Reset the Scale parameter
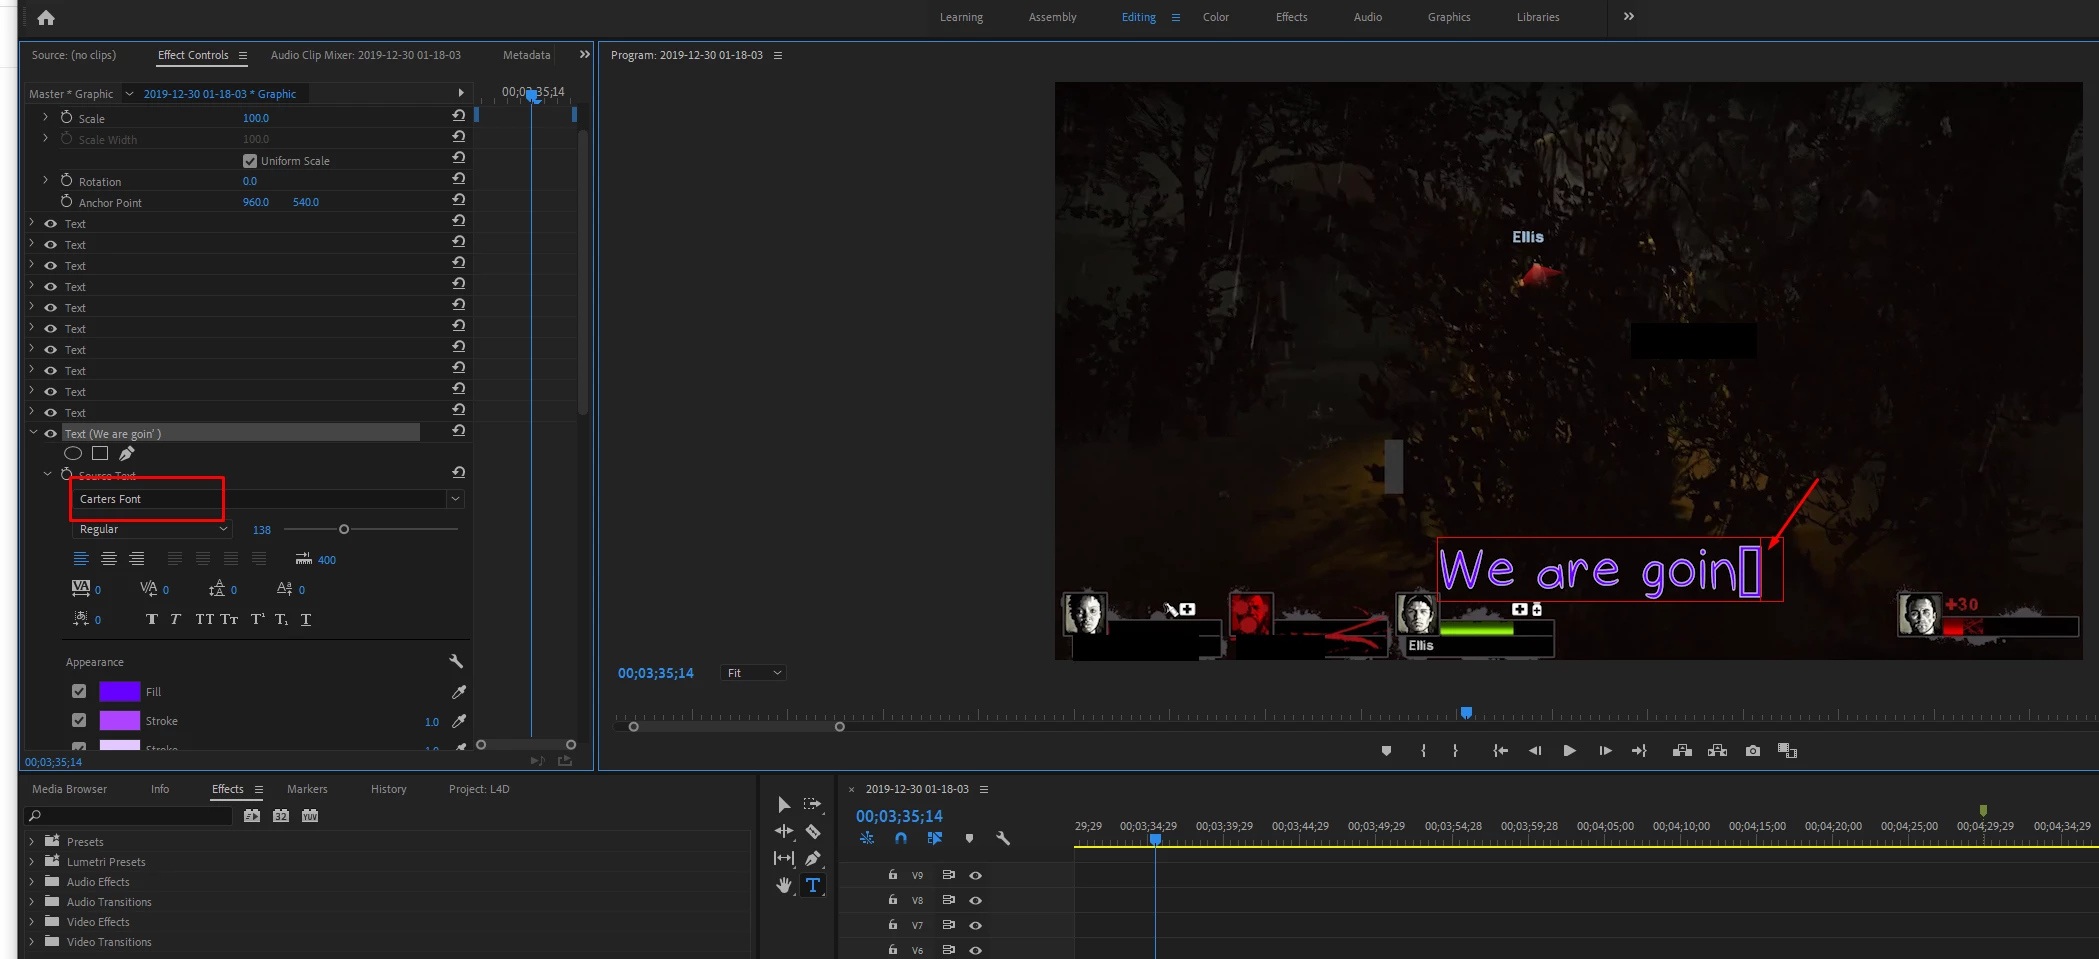This screenshot has width=2099, height=959. pyautogui.click(x=459, y=116)
